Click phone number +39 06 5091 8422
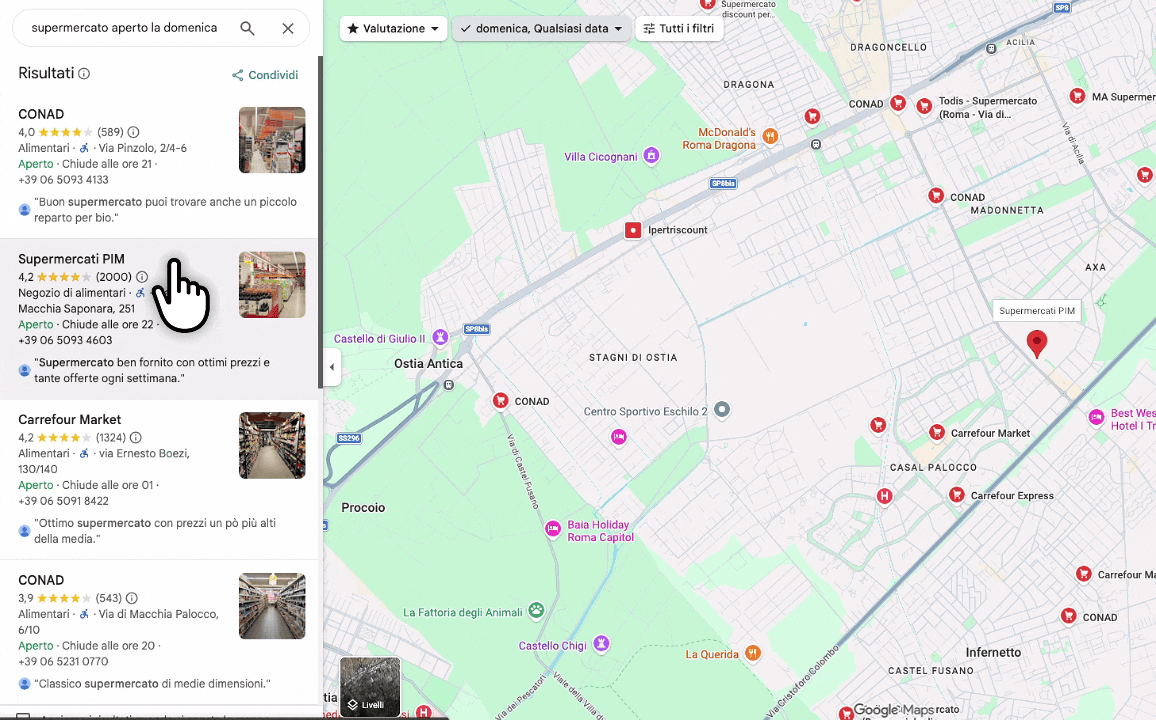 pyautogui.click(x=63, y=501)
